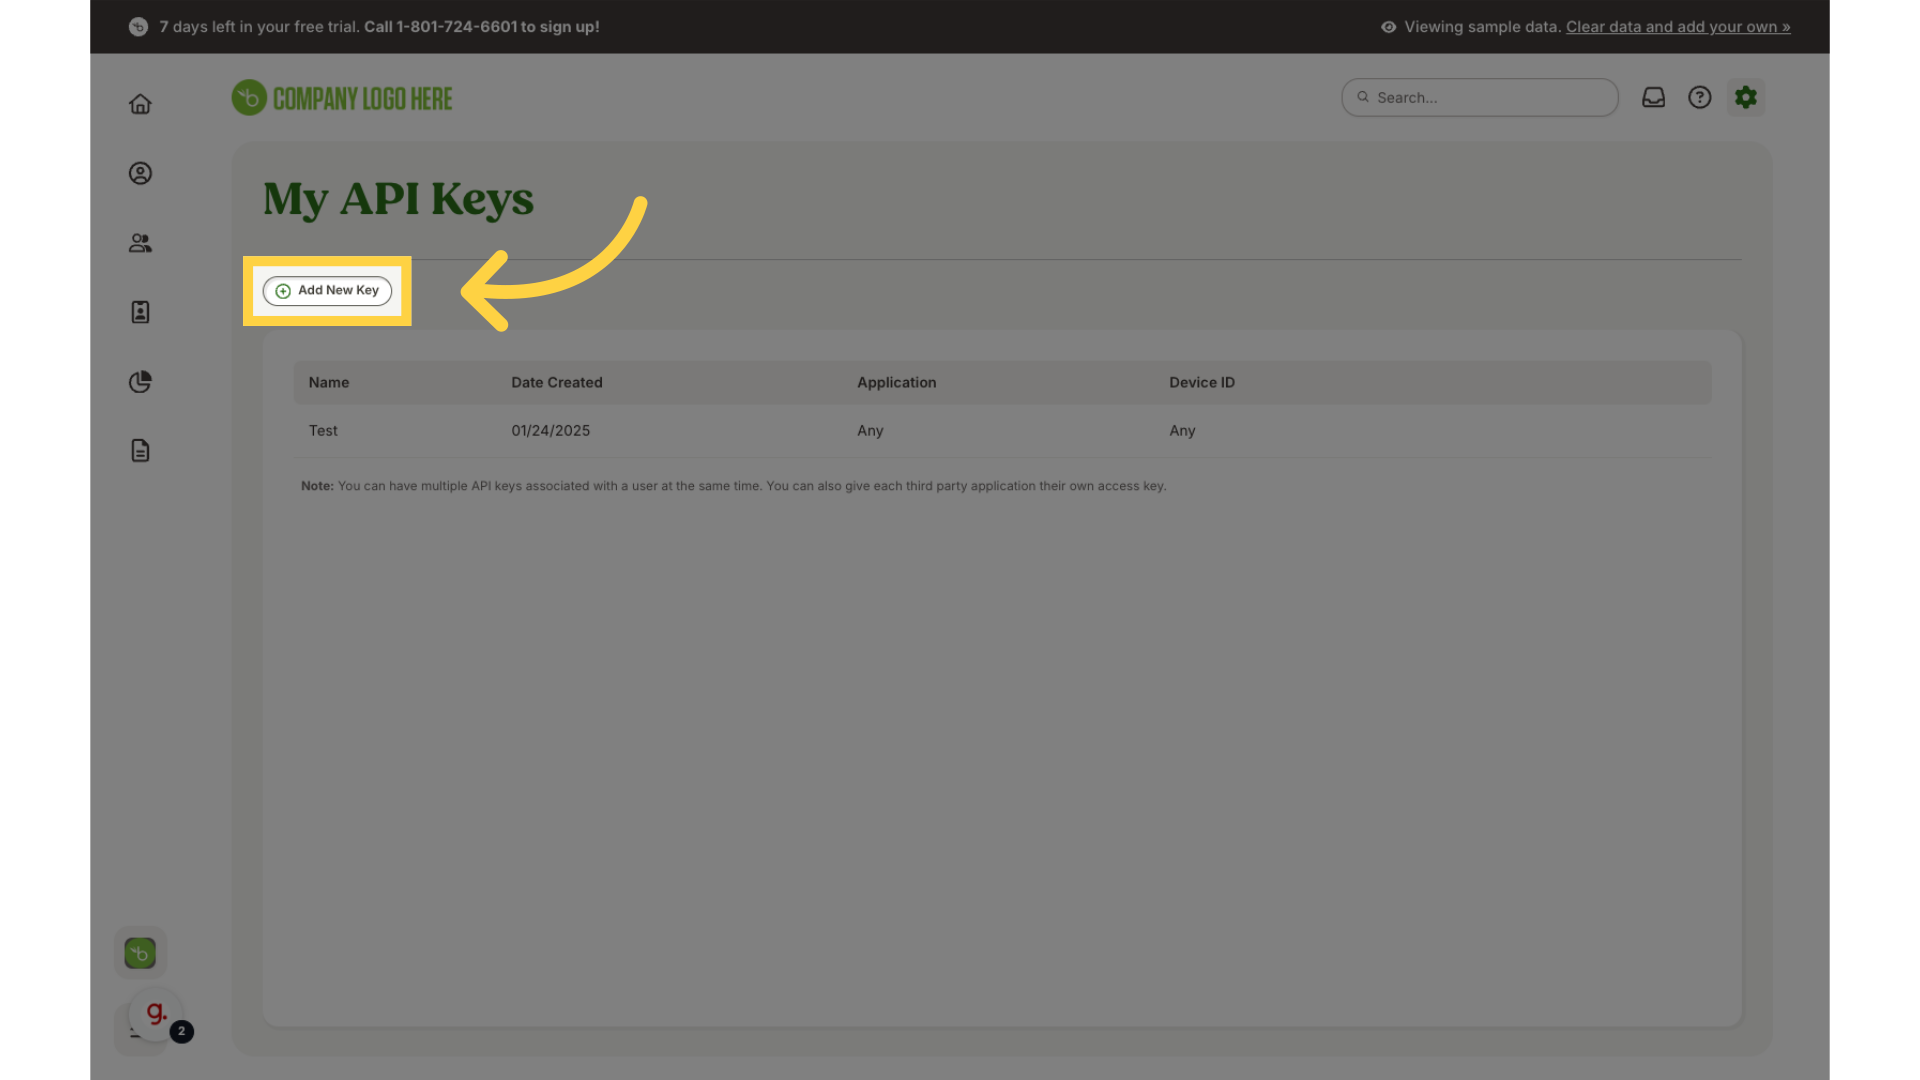Click the 'Any' value under Device ID
The width and height of the screenshot is (1920, 1080).
pos(1182,431)
